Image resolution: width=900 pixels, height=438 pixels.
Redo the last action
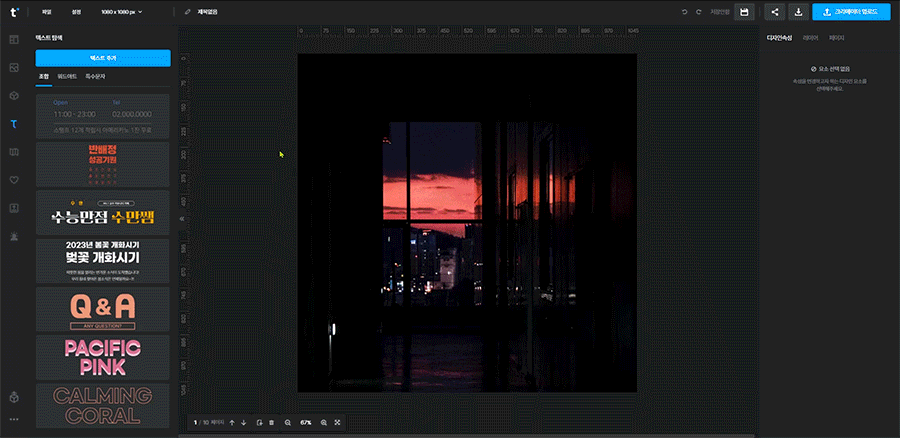click(x=698, y=12)
